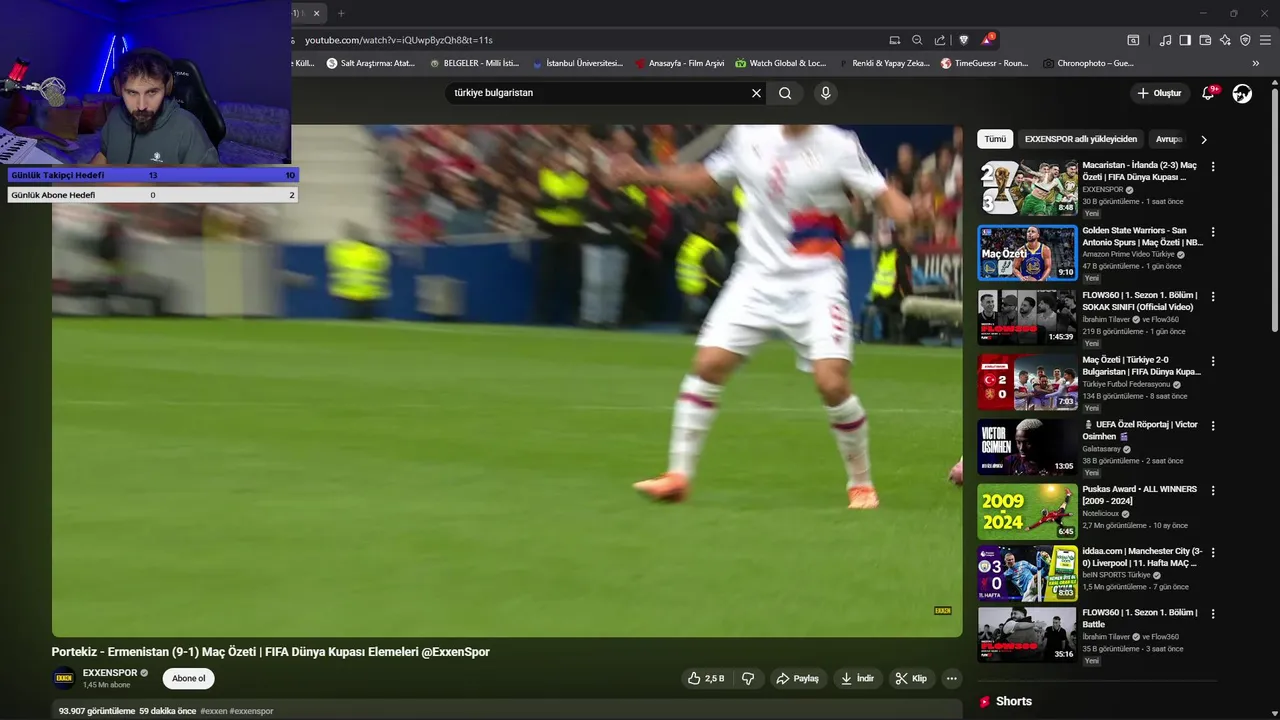Viewport: 1280px width, 720px height.
Task: Click the browser zoom magnifier icon
Action: 917,40
